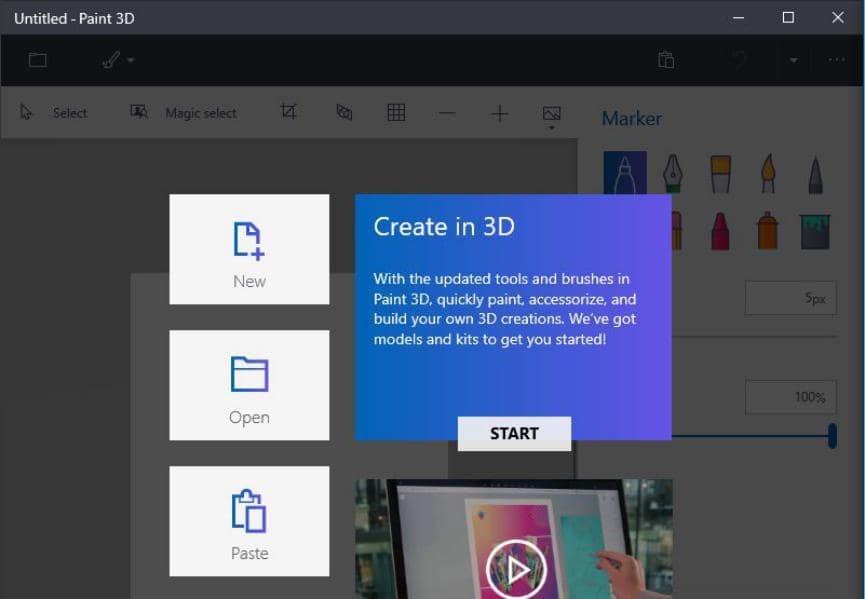Choose the Oil brush tool

[x=720, y=170]
